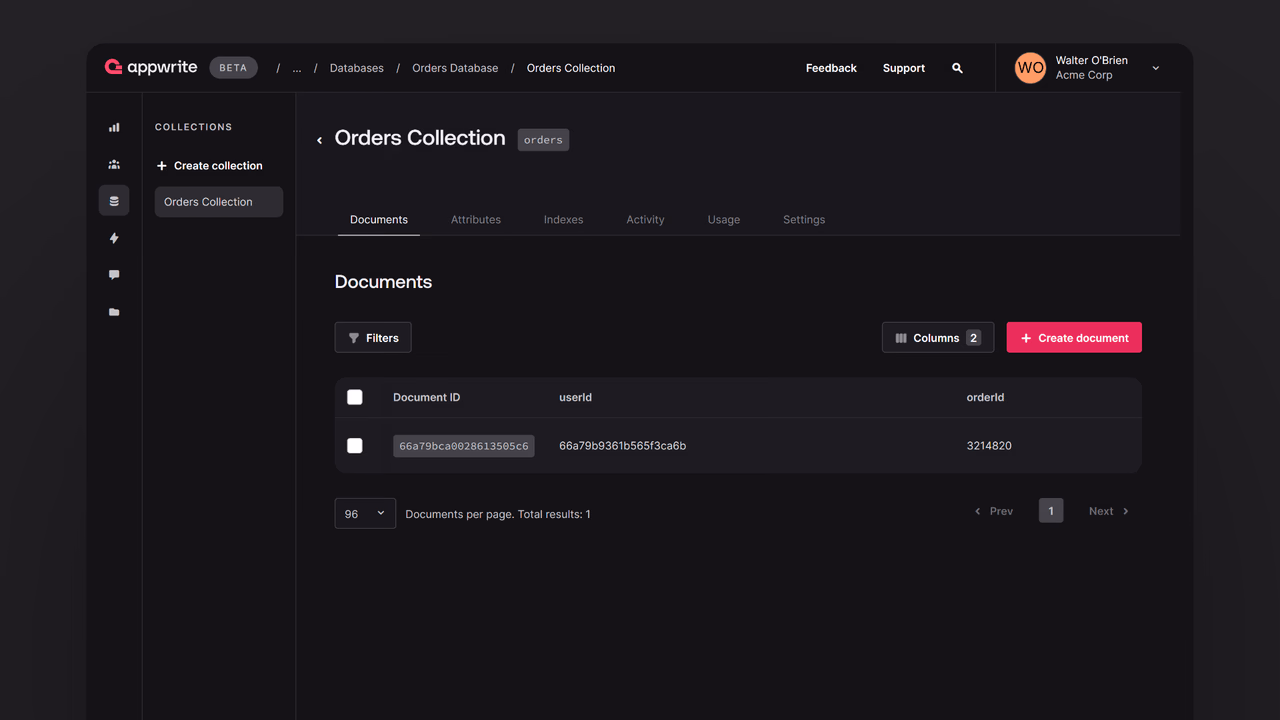Viewport: 1280px width, 720px height.
Task: Click the BETA badge
Action: [x=233, y=68]
